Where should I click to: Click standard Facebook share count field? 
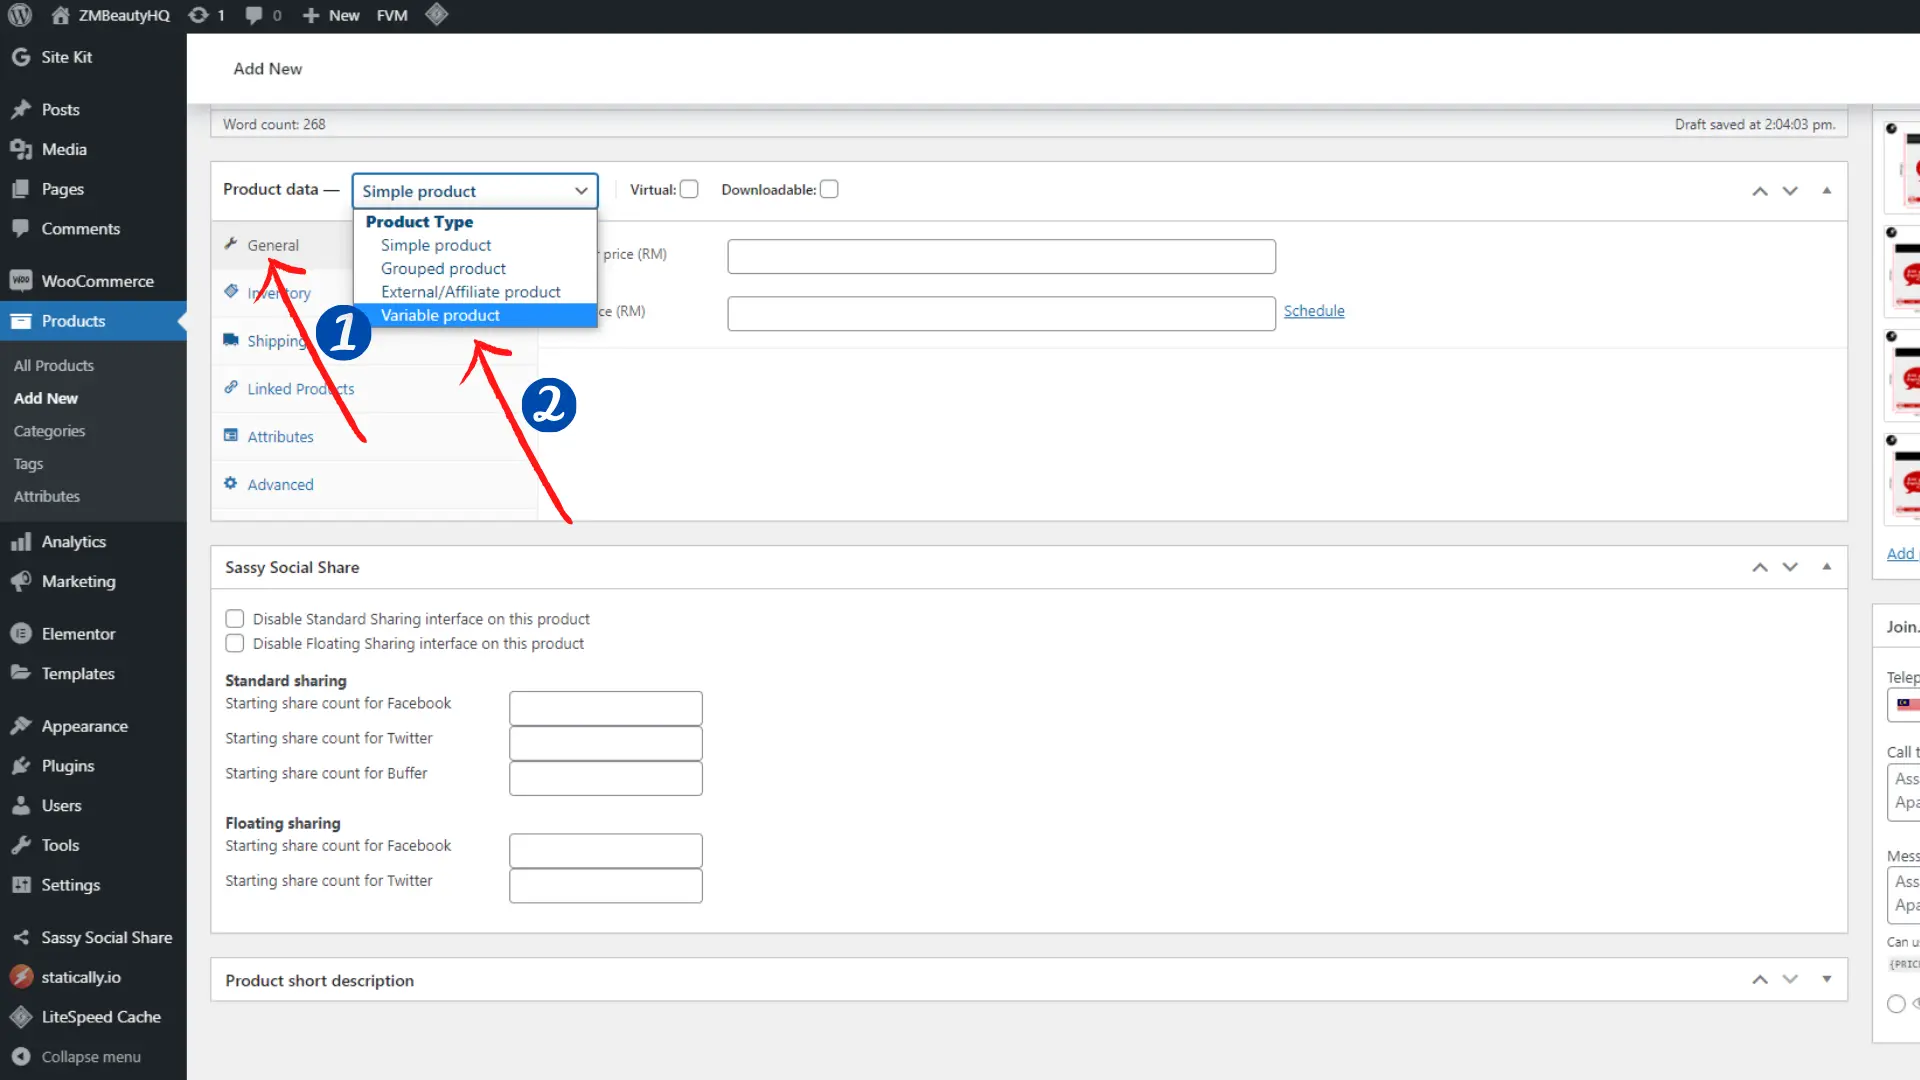point(606,708)
